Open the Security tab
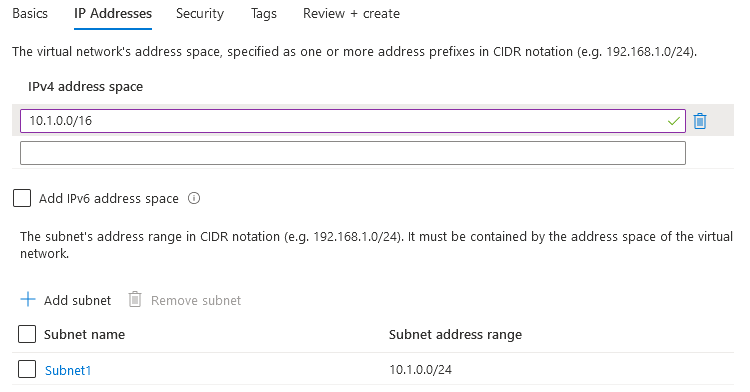The height and width of the screenshot is (392, 750). 200,13
